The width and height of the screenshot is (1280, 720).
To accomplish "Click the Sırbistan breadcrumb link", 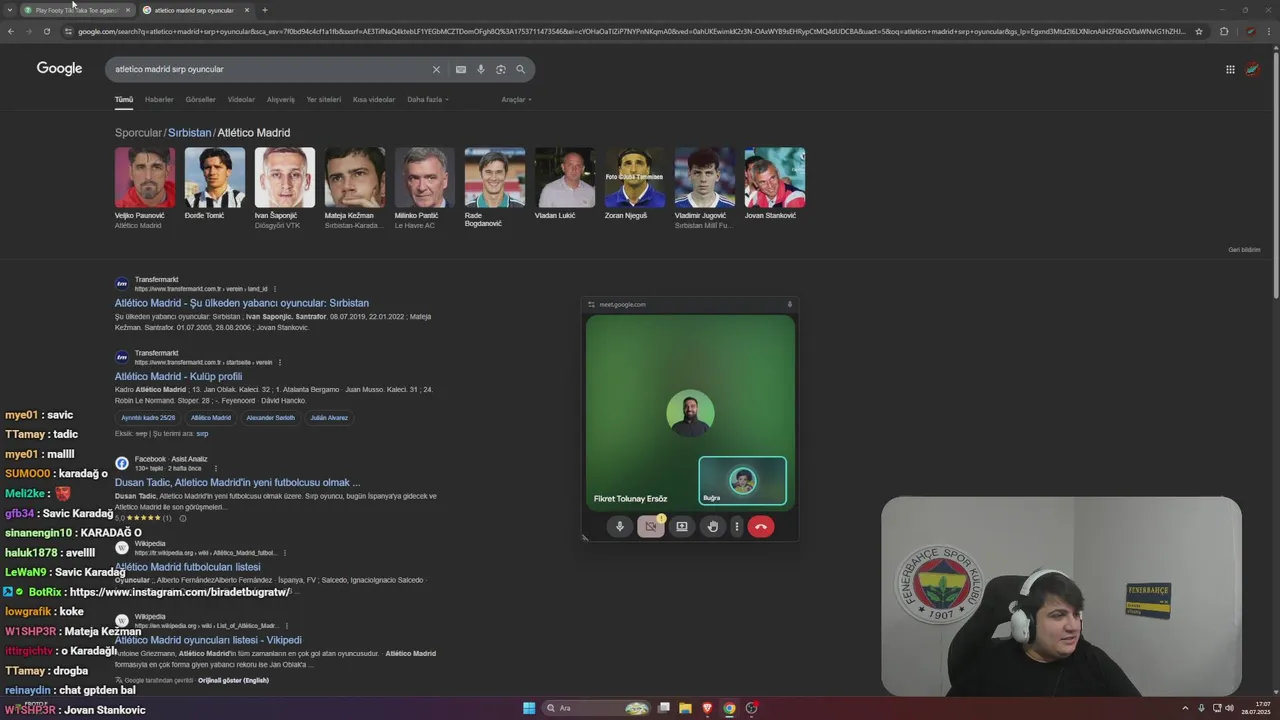I will coord(189,132).
